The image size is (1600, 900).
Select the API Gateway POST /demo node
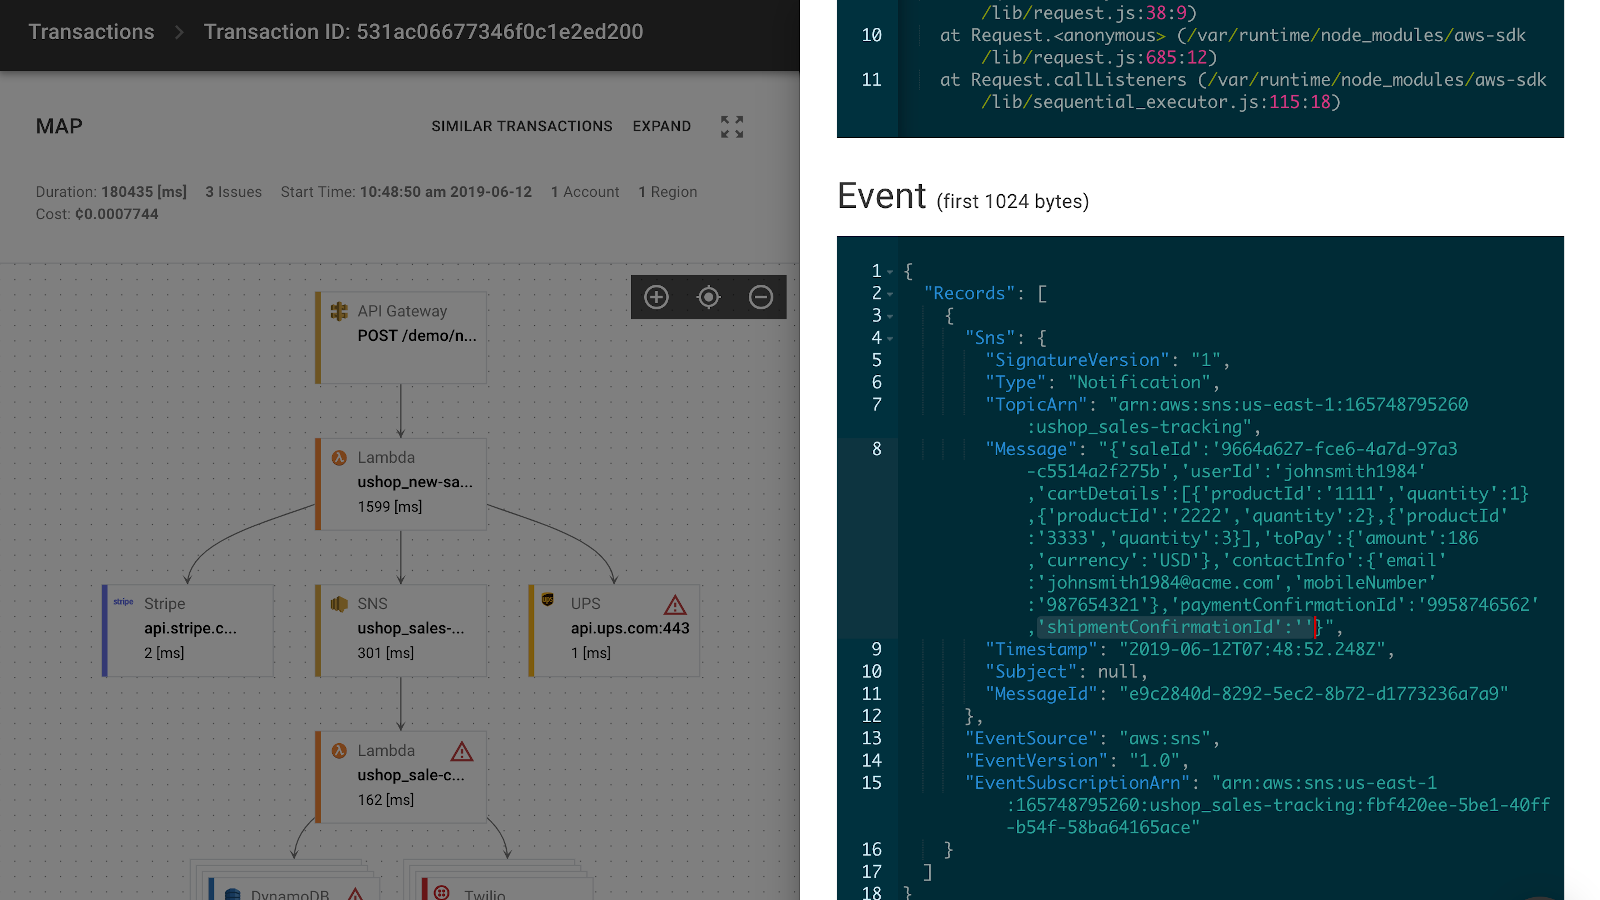coord(401,338)
